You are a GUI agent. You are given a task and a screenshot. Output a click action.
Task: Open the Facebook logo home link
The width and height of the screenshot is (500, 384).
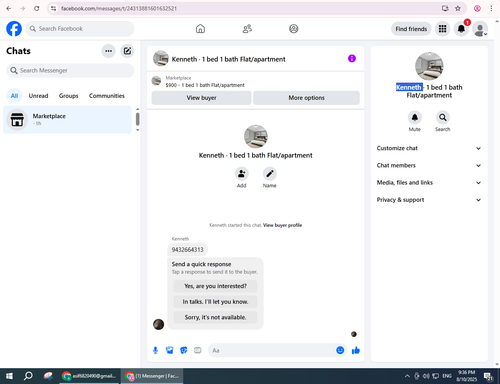(14, 29)
